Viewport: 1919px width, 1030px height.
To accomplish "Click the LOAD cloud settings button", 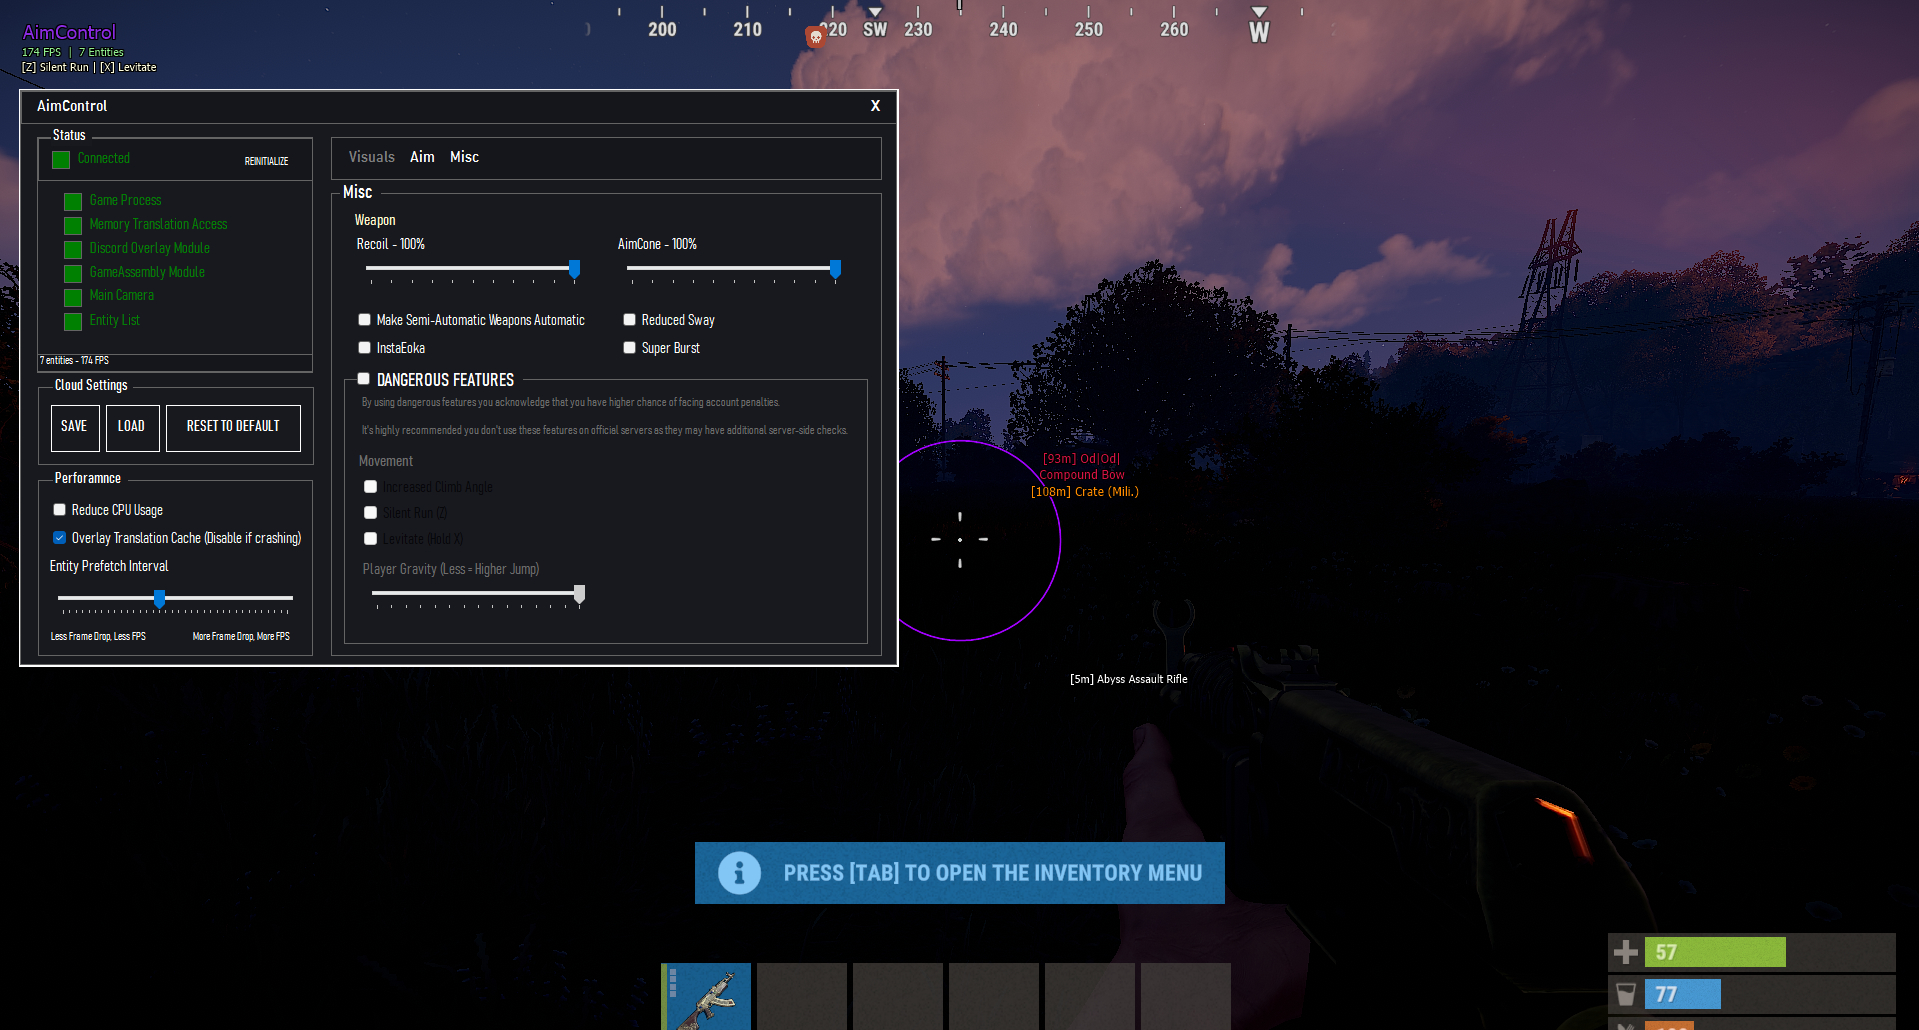I will [x=131, y=427].
